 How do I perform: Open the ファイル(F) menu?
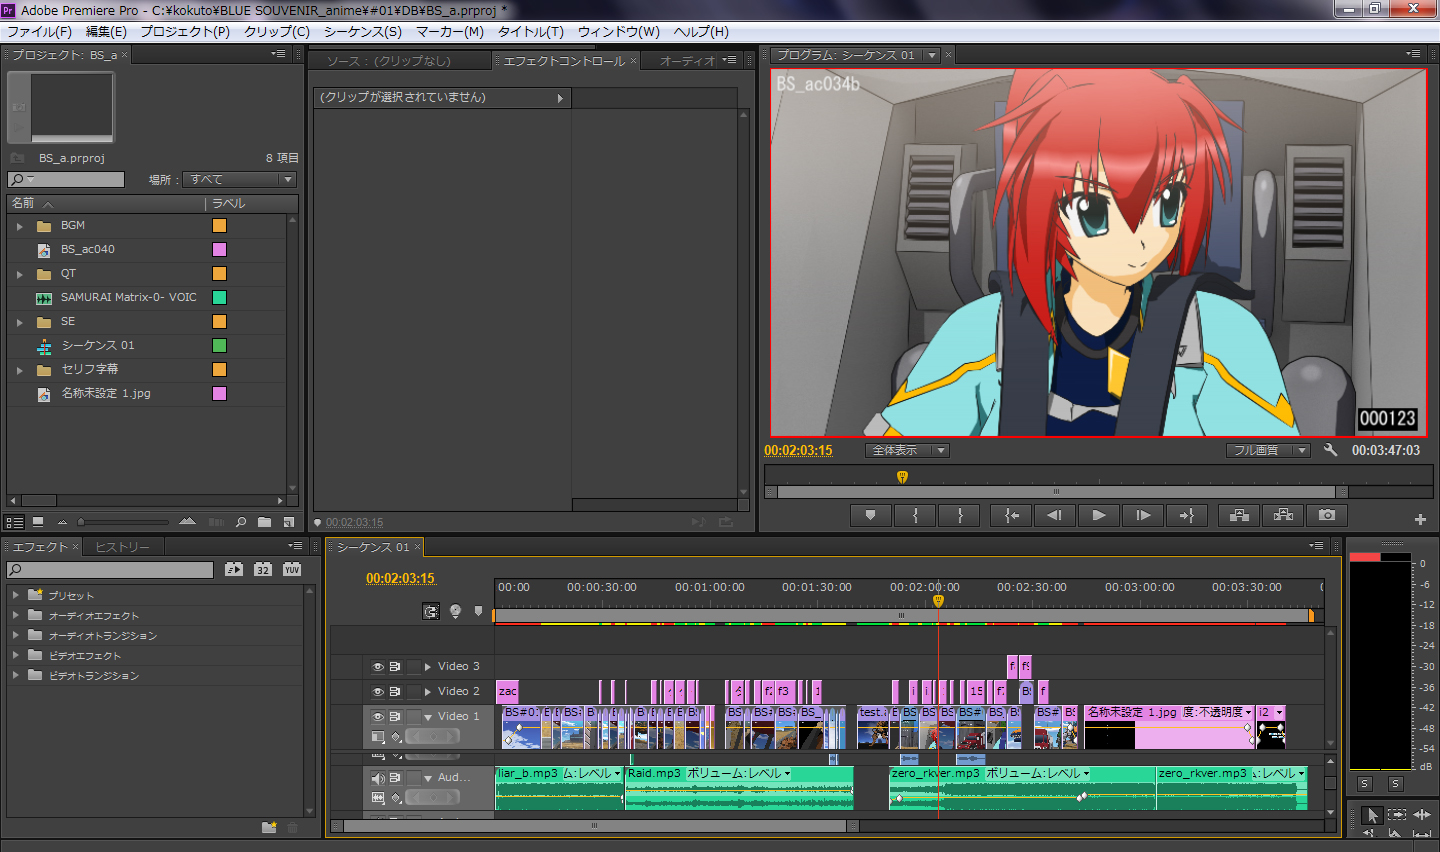[40, 31]
